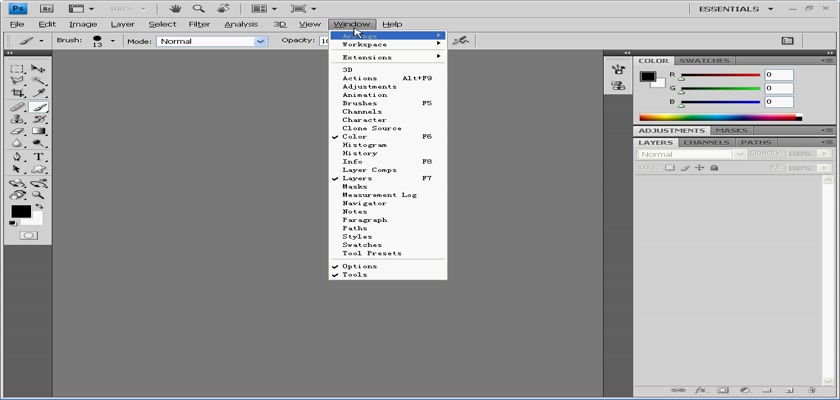
Task: Switch to the PATHS tab
Action: pos(756,142)
